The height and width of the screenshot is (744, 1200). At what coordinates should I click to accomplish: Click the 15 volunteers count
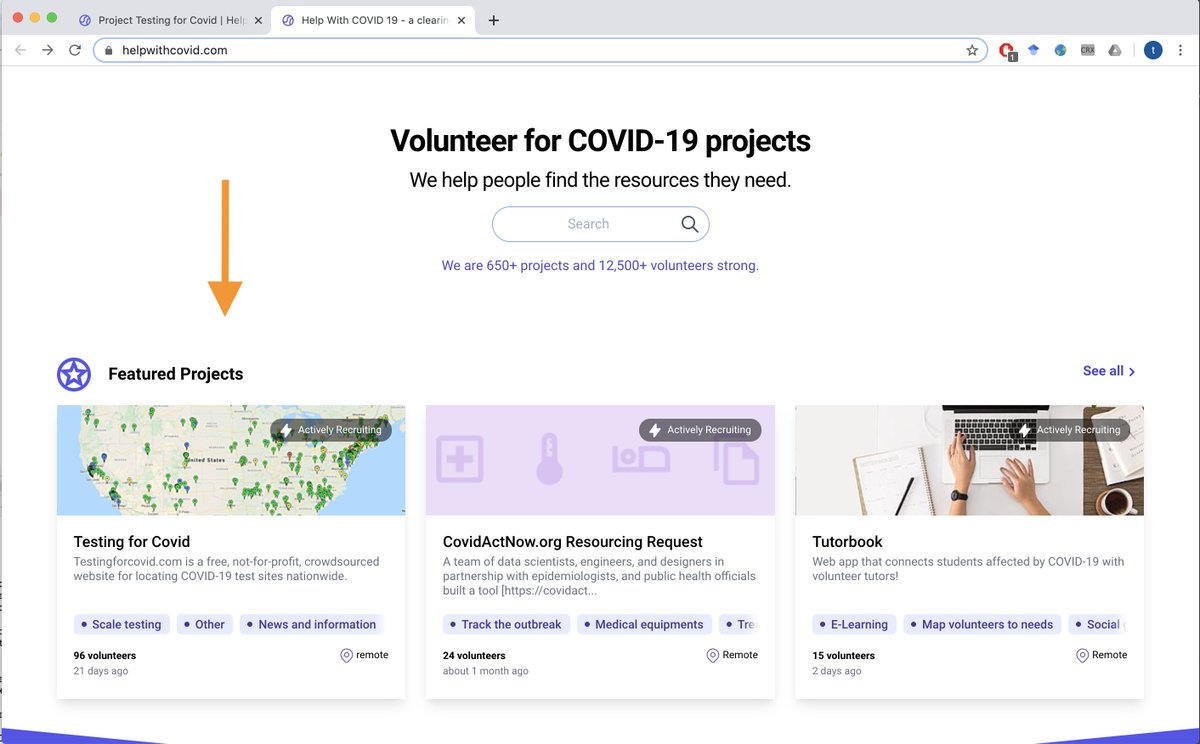click(843, 656)
